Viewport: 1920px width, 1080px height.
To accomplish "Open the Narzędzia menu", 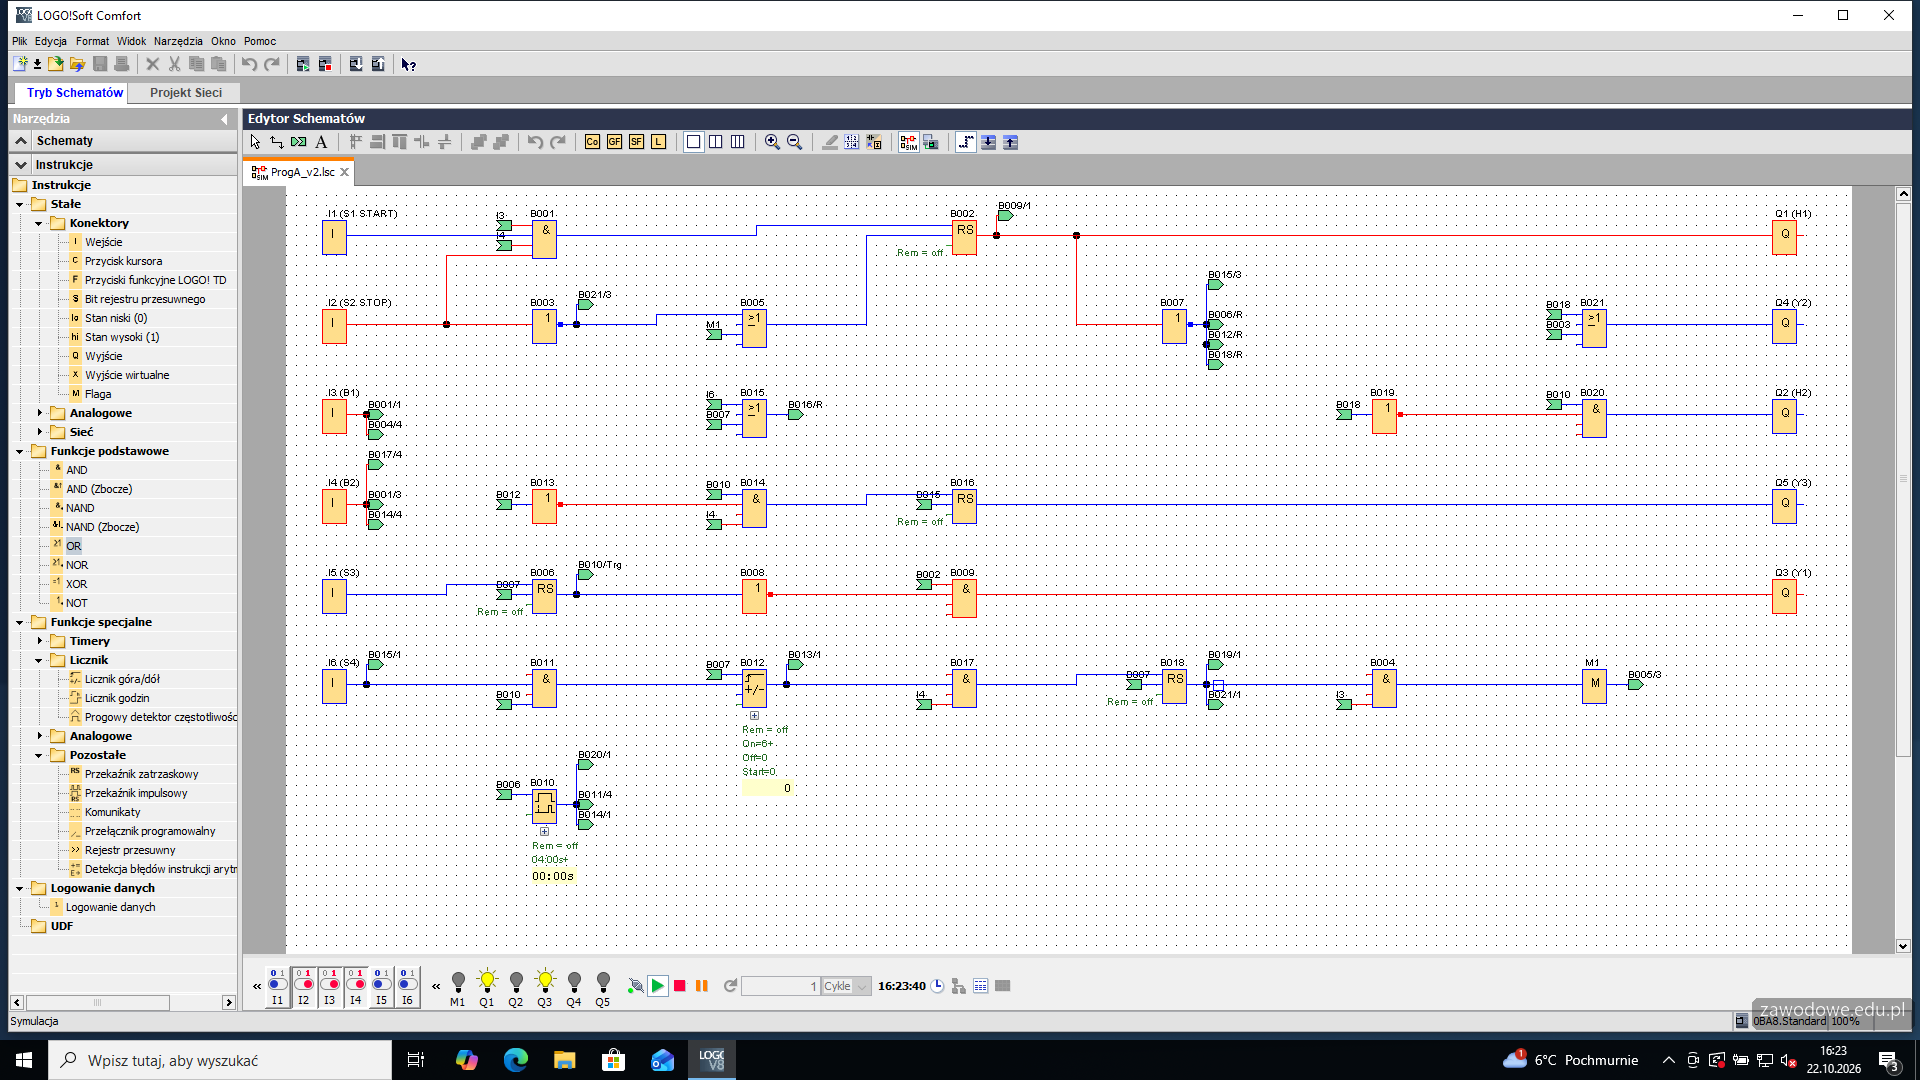I will click(178, 41).
